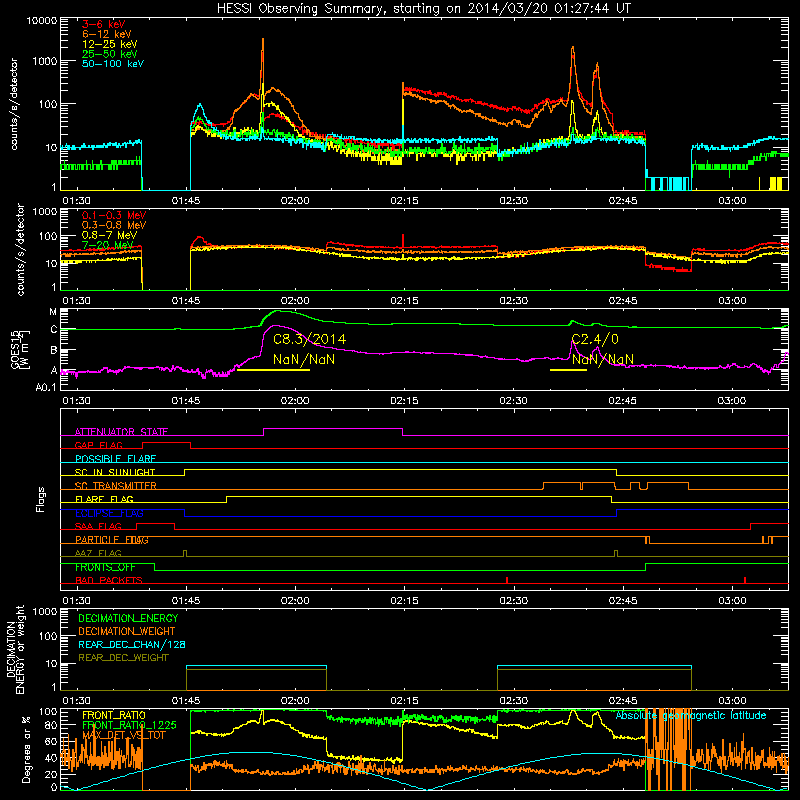This screenshot has height=800, width=800.
Task: Click the DECIMATION_ENERGY legend entry
Action: tap(128, 618)
